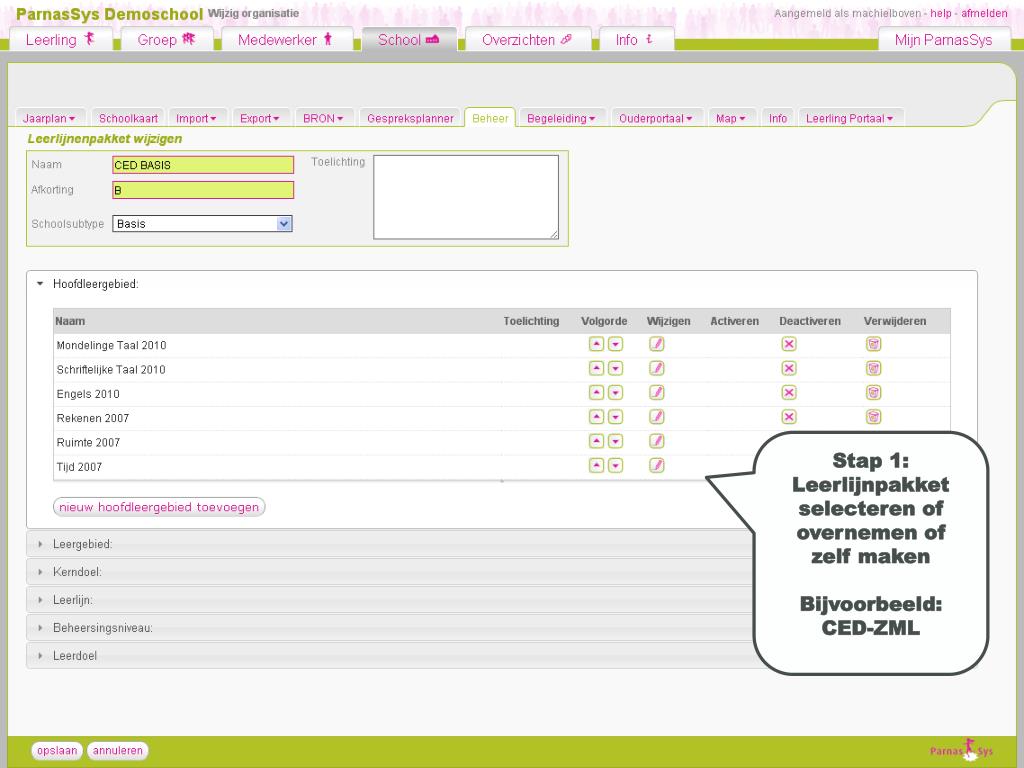This screenshot has width=1024, height=768.
Task: Open the Export dropdown menu
Action: [259, 118]
